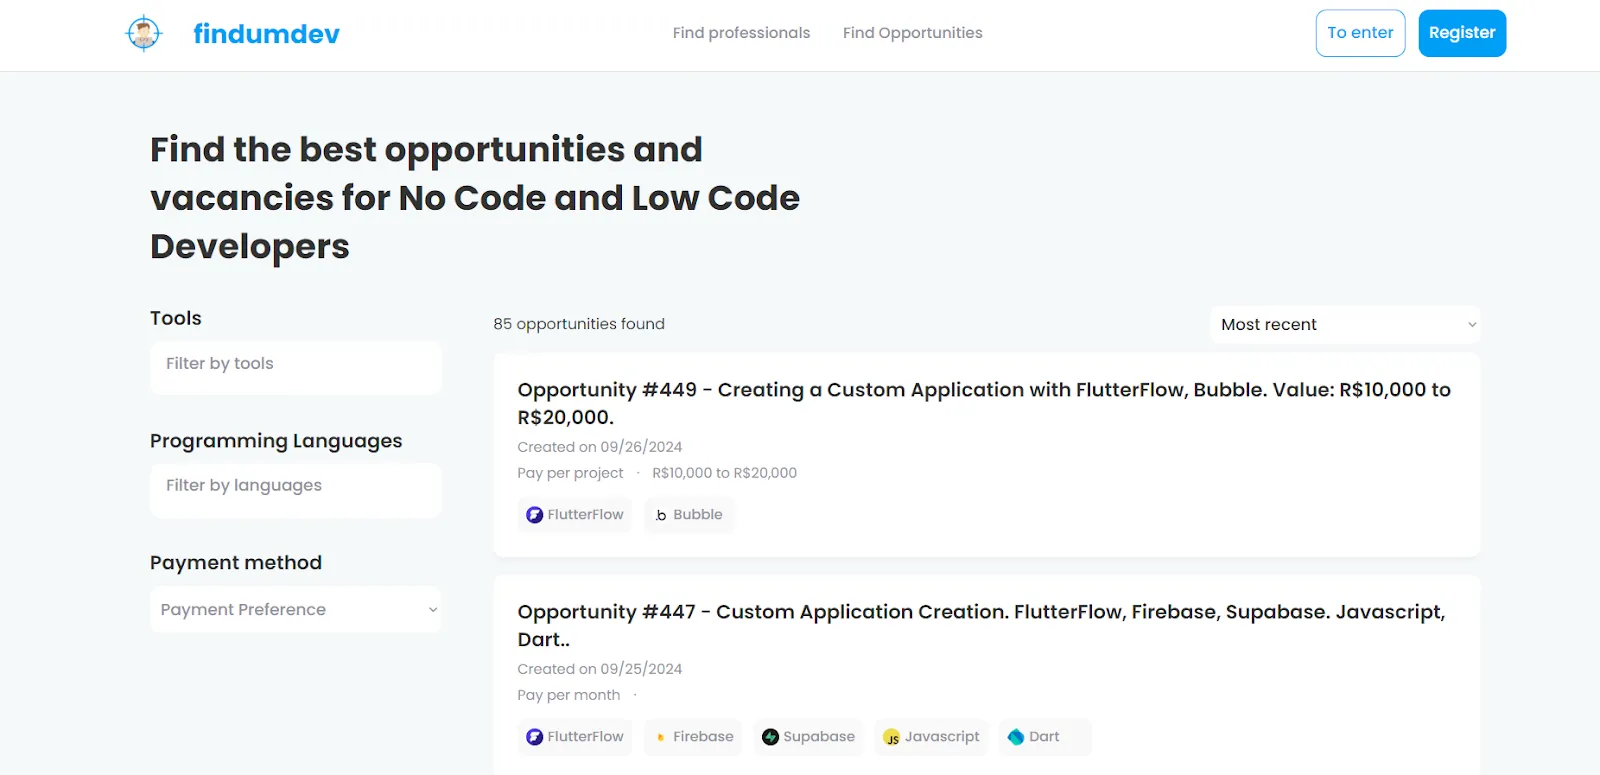Click the Programming Languages heading
Image resolution: width=1600 pixels, height=775 pixels.
point(276,441)
